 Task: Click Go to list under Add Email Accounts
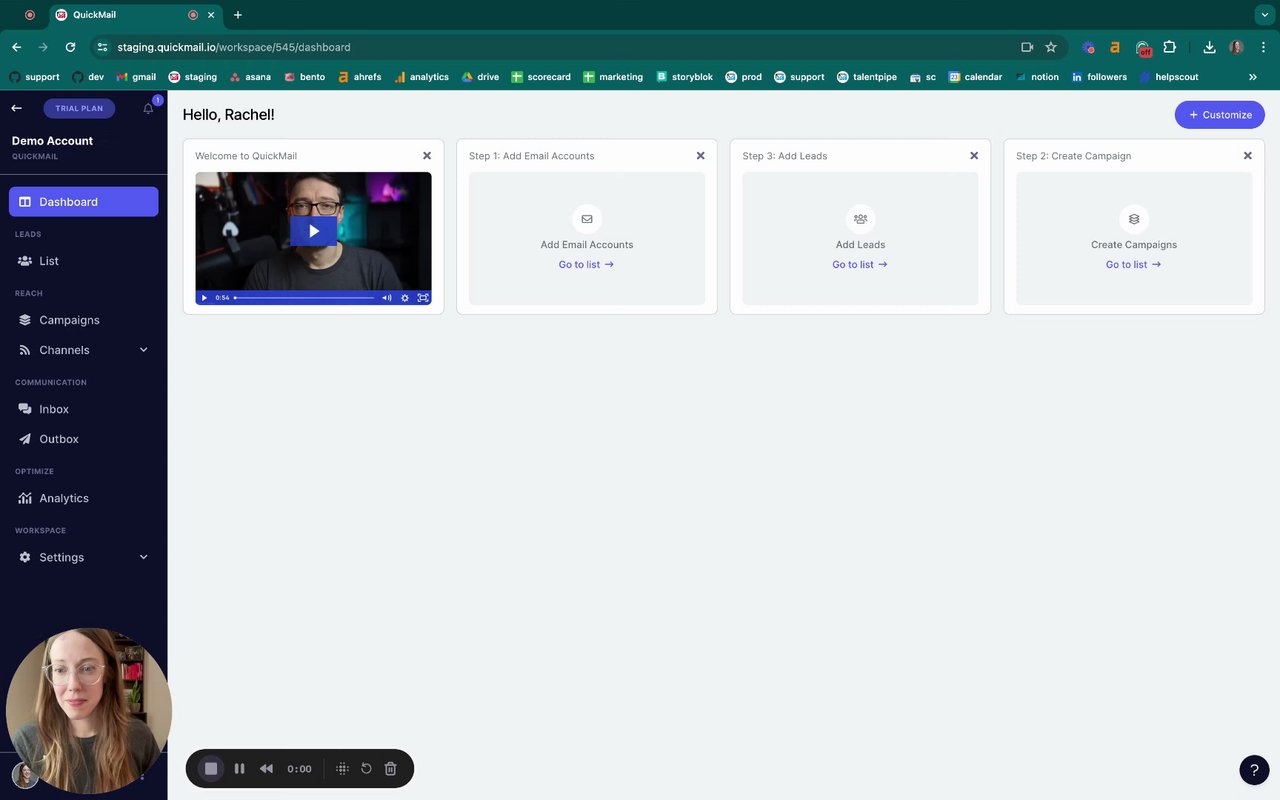pos(586,265)
